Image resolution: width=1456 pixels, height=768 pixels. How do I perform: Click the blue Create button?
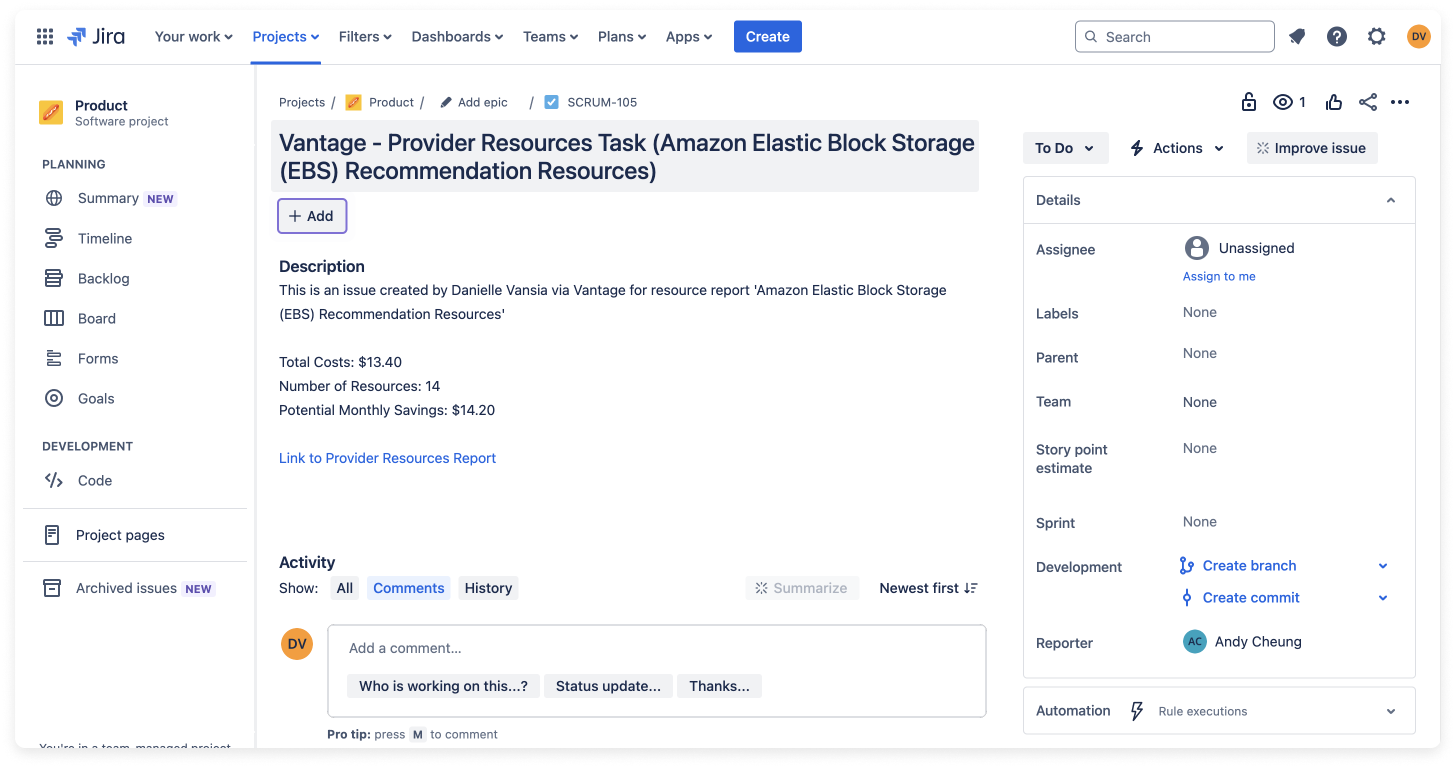coord(768,37)
